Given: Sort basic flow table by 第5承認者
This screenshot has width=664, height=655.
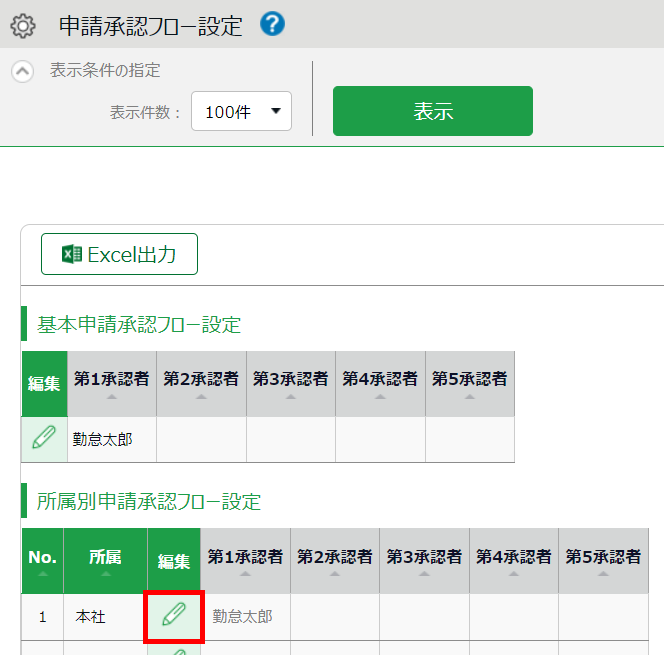Looking at the screenshot, I should 469,384.
